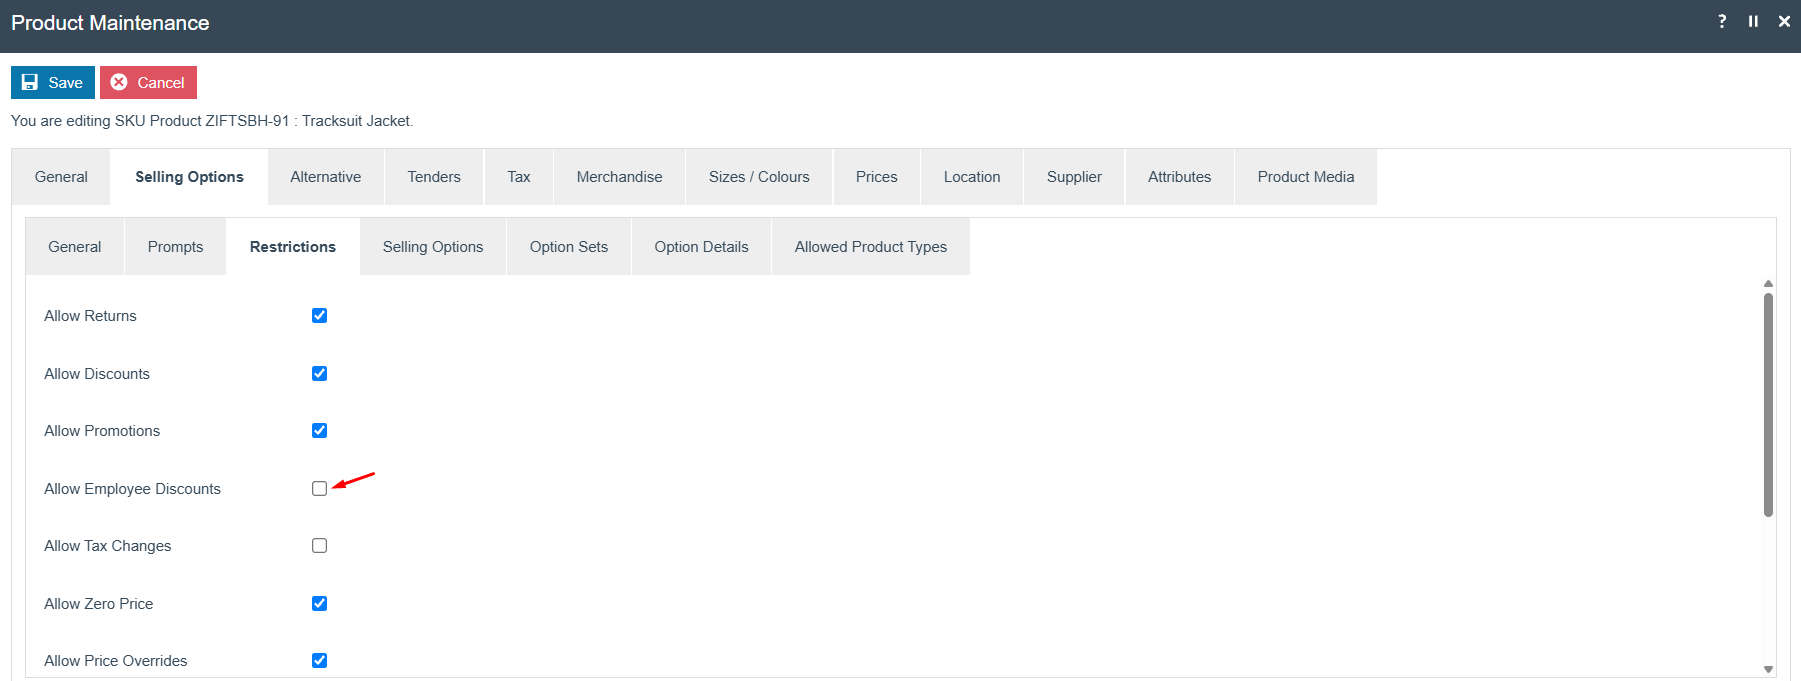This screenshot has height=681, width=1801.
Task: Switch to Option Sets sub-tab
Action: 569,247
